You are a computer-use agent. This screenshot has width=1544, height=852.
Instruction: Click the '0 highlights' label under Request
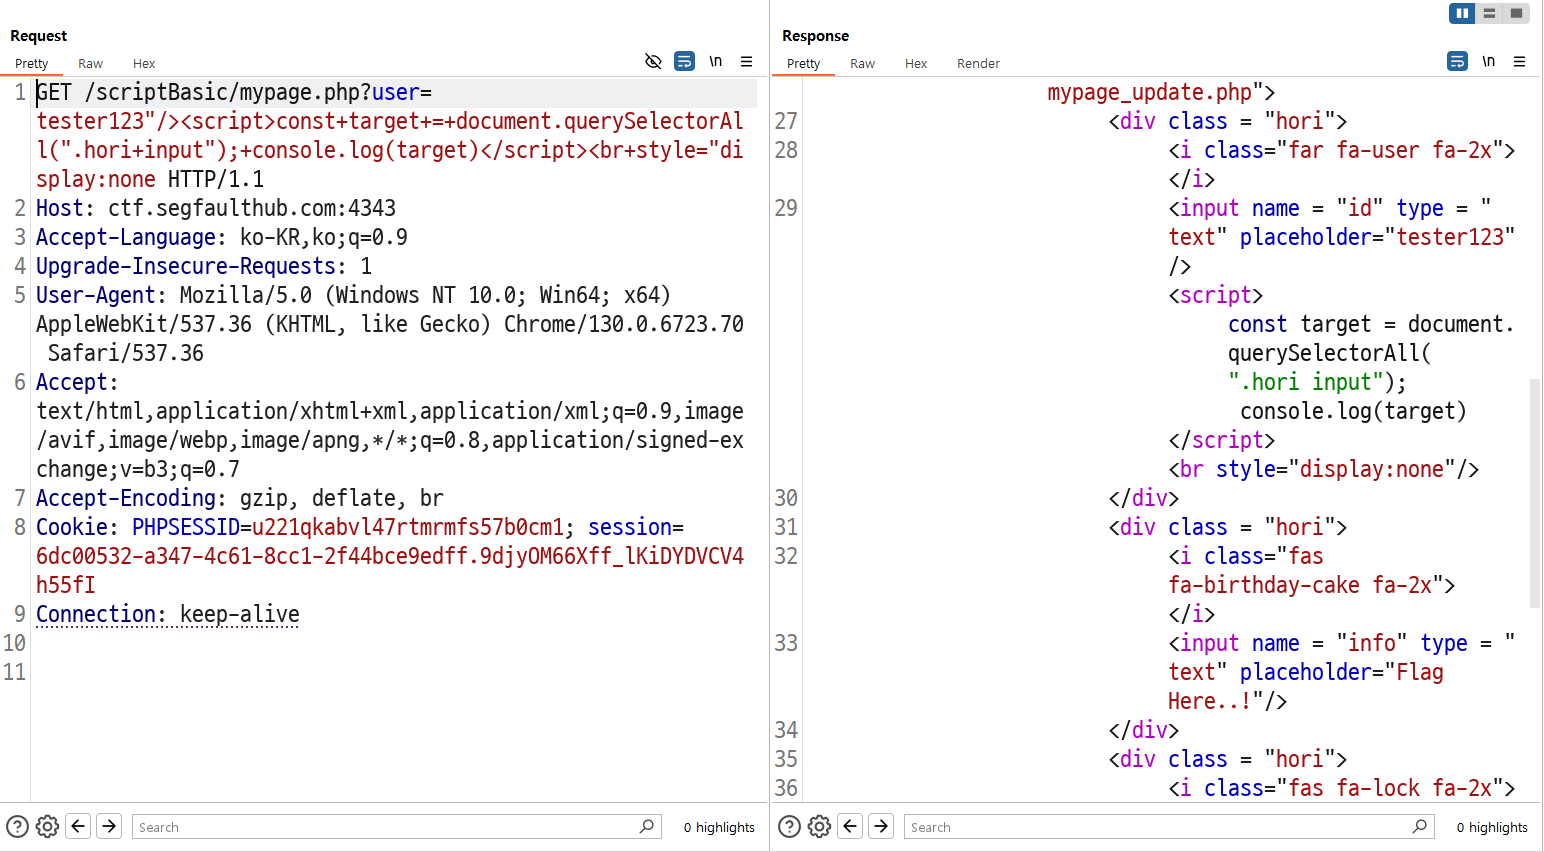tap(719, 827)
